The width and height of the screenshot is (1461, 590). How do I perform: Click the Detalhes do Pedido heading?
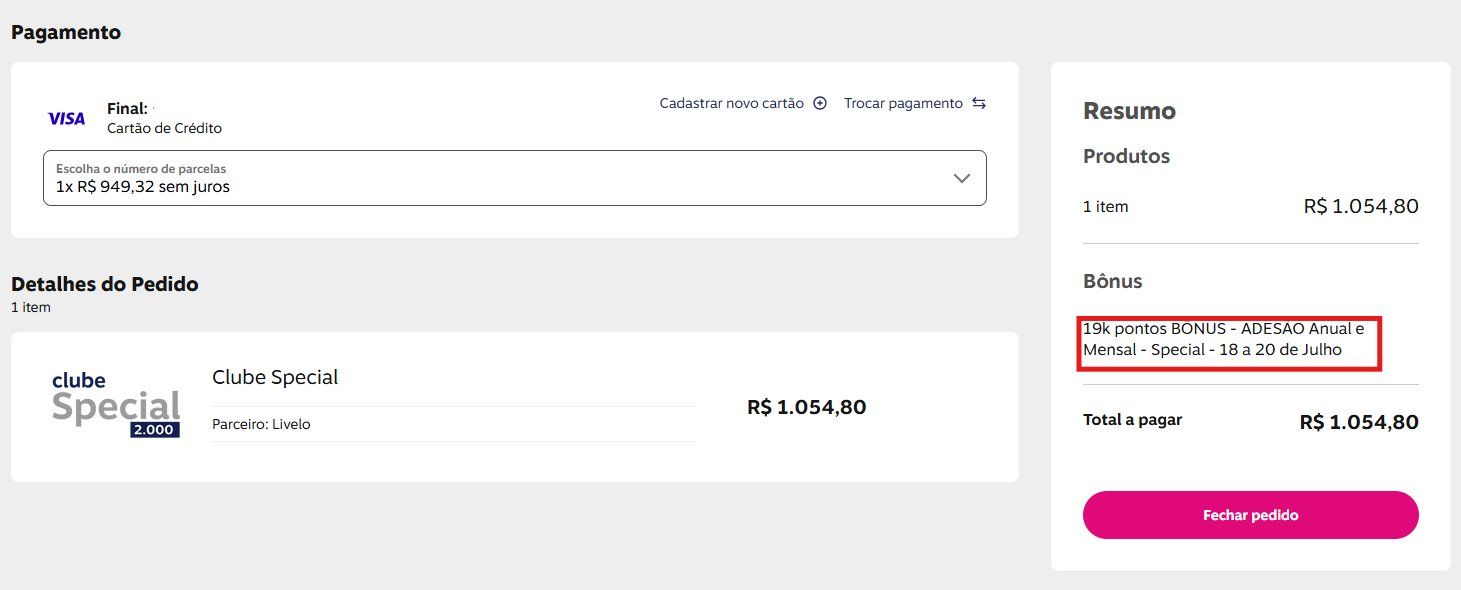coord(105,284)
